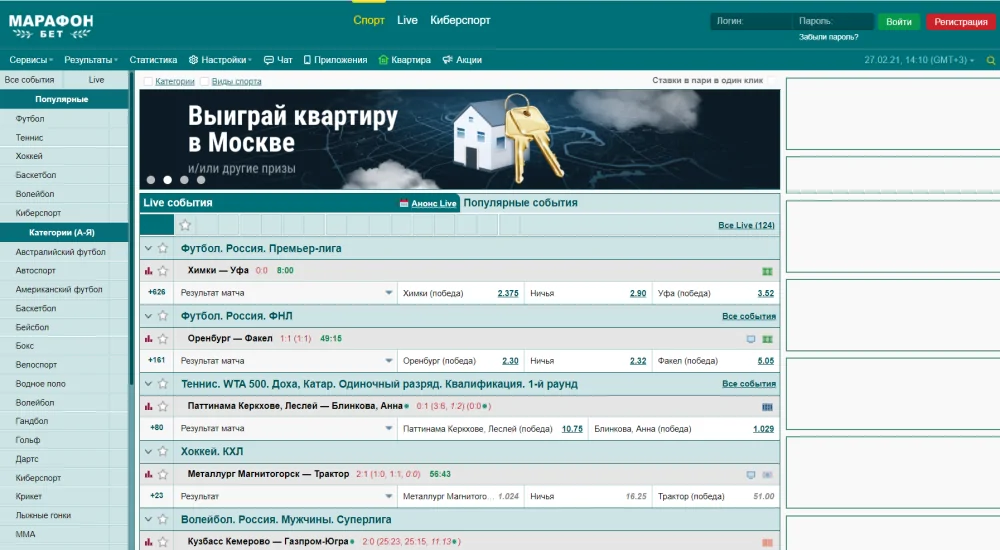
Task: Switch to Киберспорт top tab
Action: click(x=460, y=20)
